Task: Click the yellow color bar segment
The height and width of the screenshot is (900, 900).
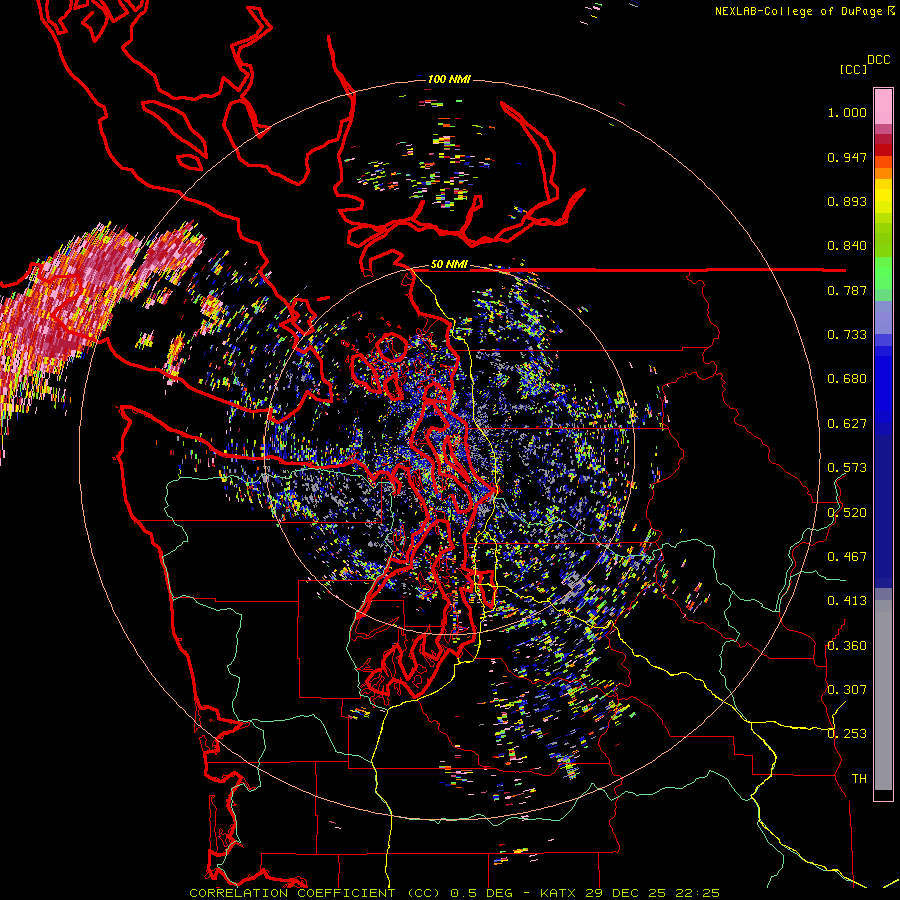Action: [883, 197]
